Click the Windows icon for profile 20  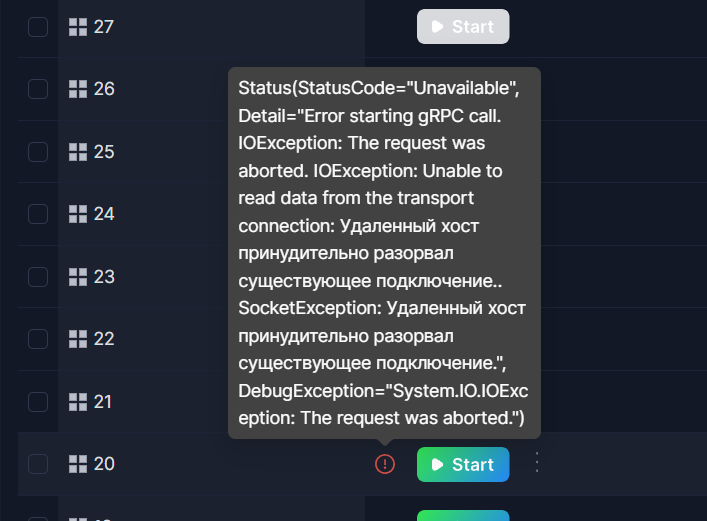tap(78, 464)
